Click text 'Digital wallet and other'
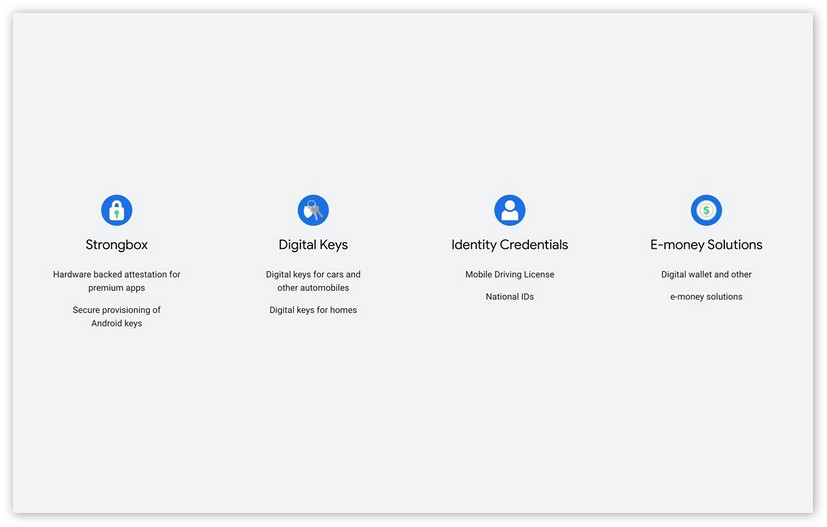The height and width of the screenshot is (527, 827). click(706, 274)
